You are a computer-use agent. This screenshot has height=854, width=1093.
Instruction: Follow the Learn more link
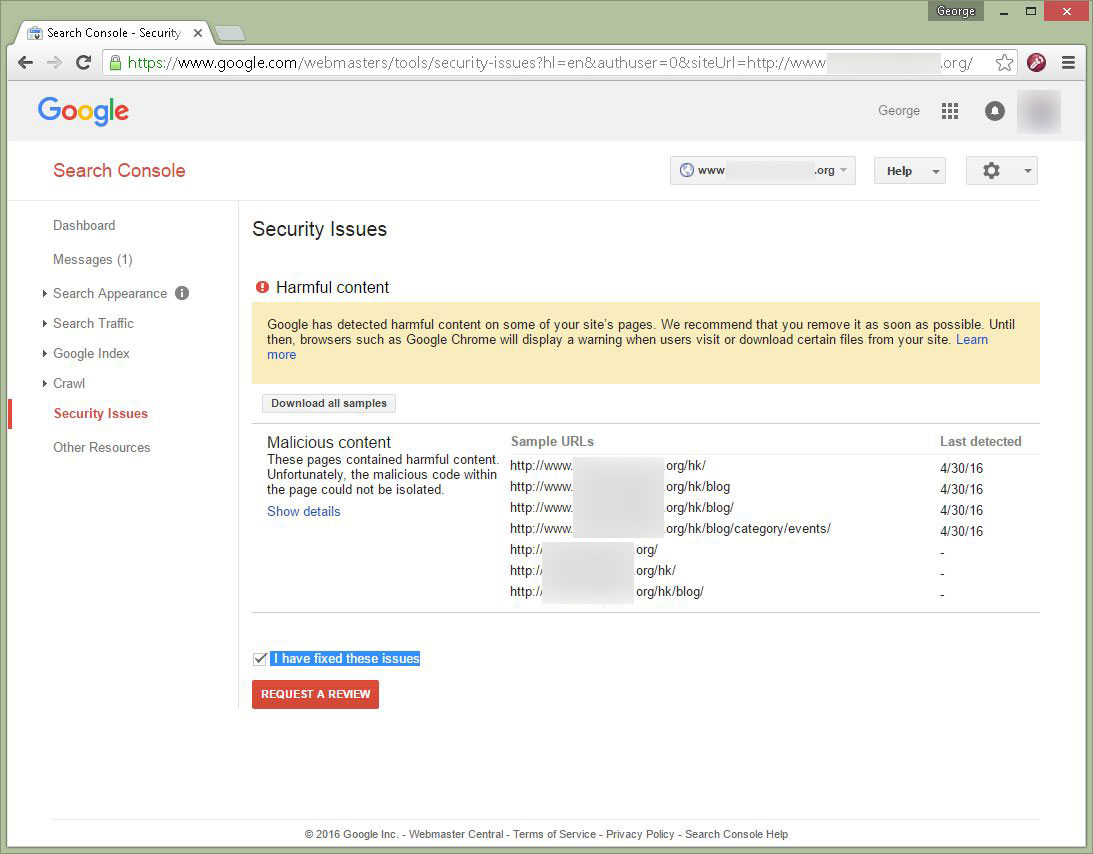pos(972,340)
